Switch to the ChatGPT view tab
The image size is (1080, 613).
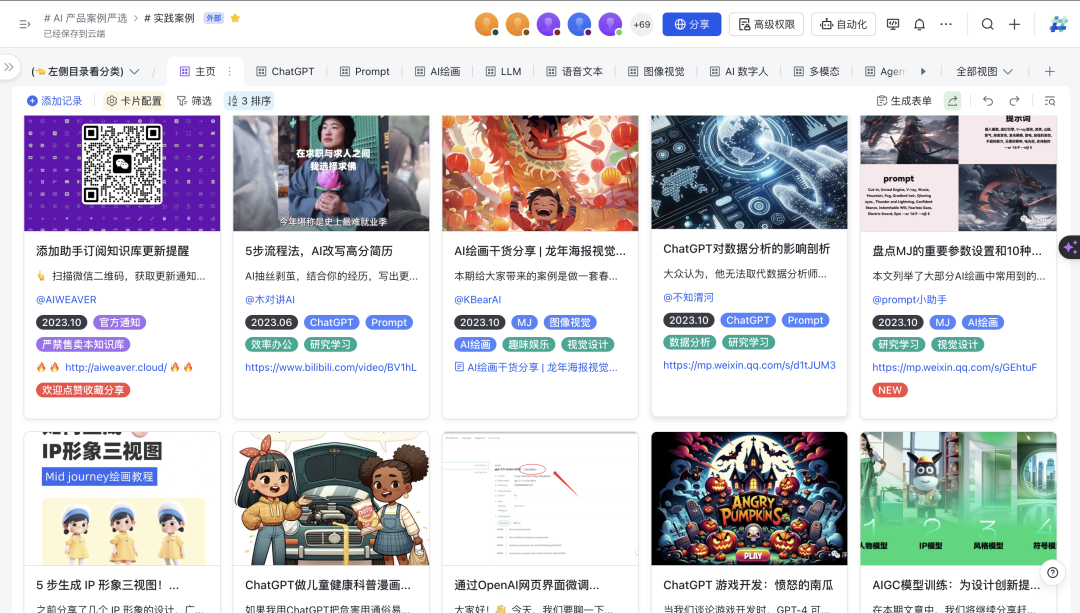(x=285, y=72)
